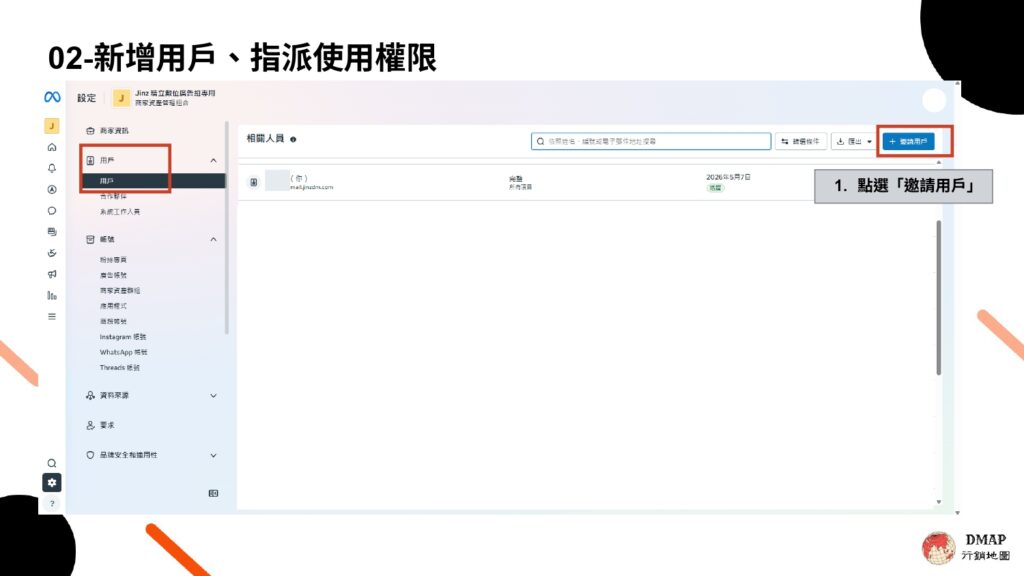1024x576 pixels.
Task: Go to Home via the house icon
Action: pos(52,147)
